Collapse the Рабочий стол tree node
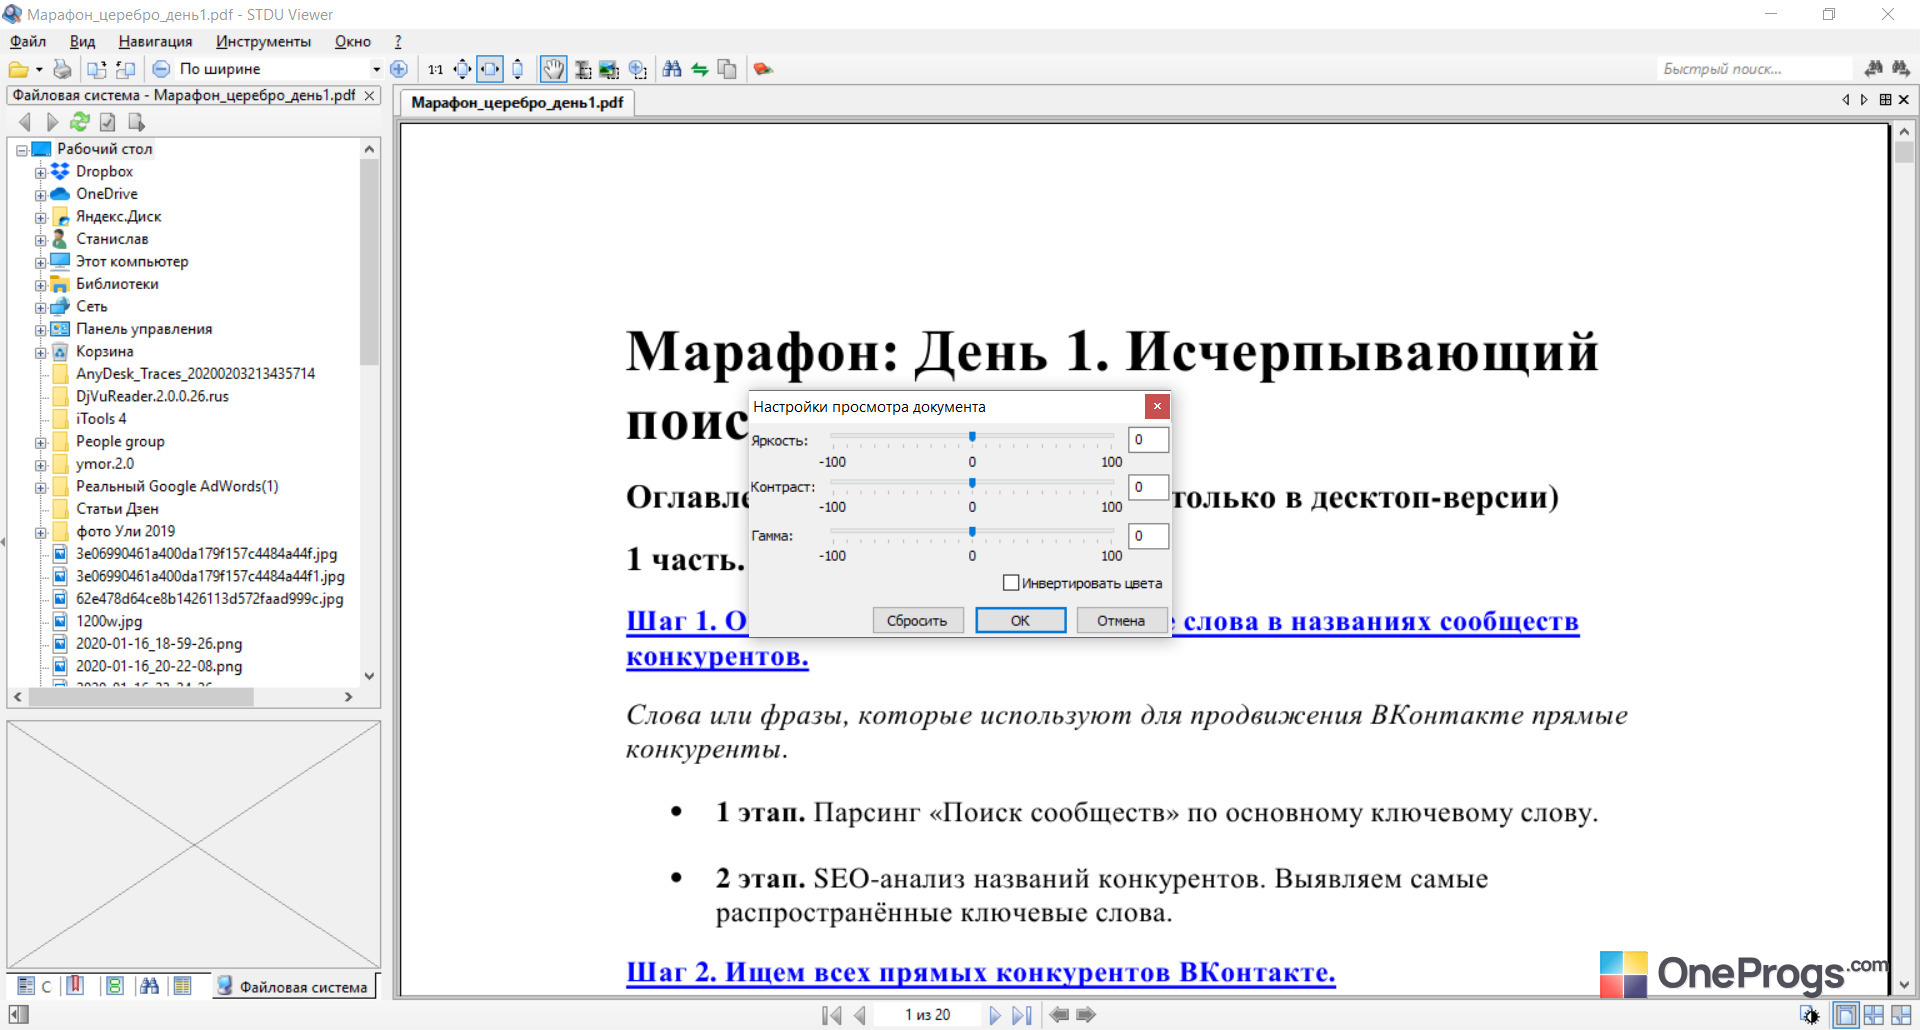Screen dimensions: 1920x1030 click(x=21, y=150)
